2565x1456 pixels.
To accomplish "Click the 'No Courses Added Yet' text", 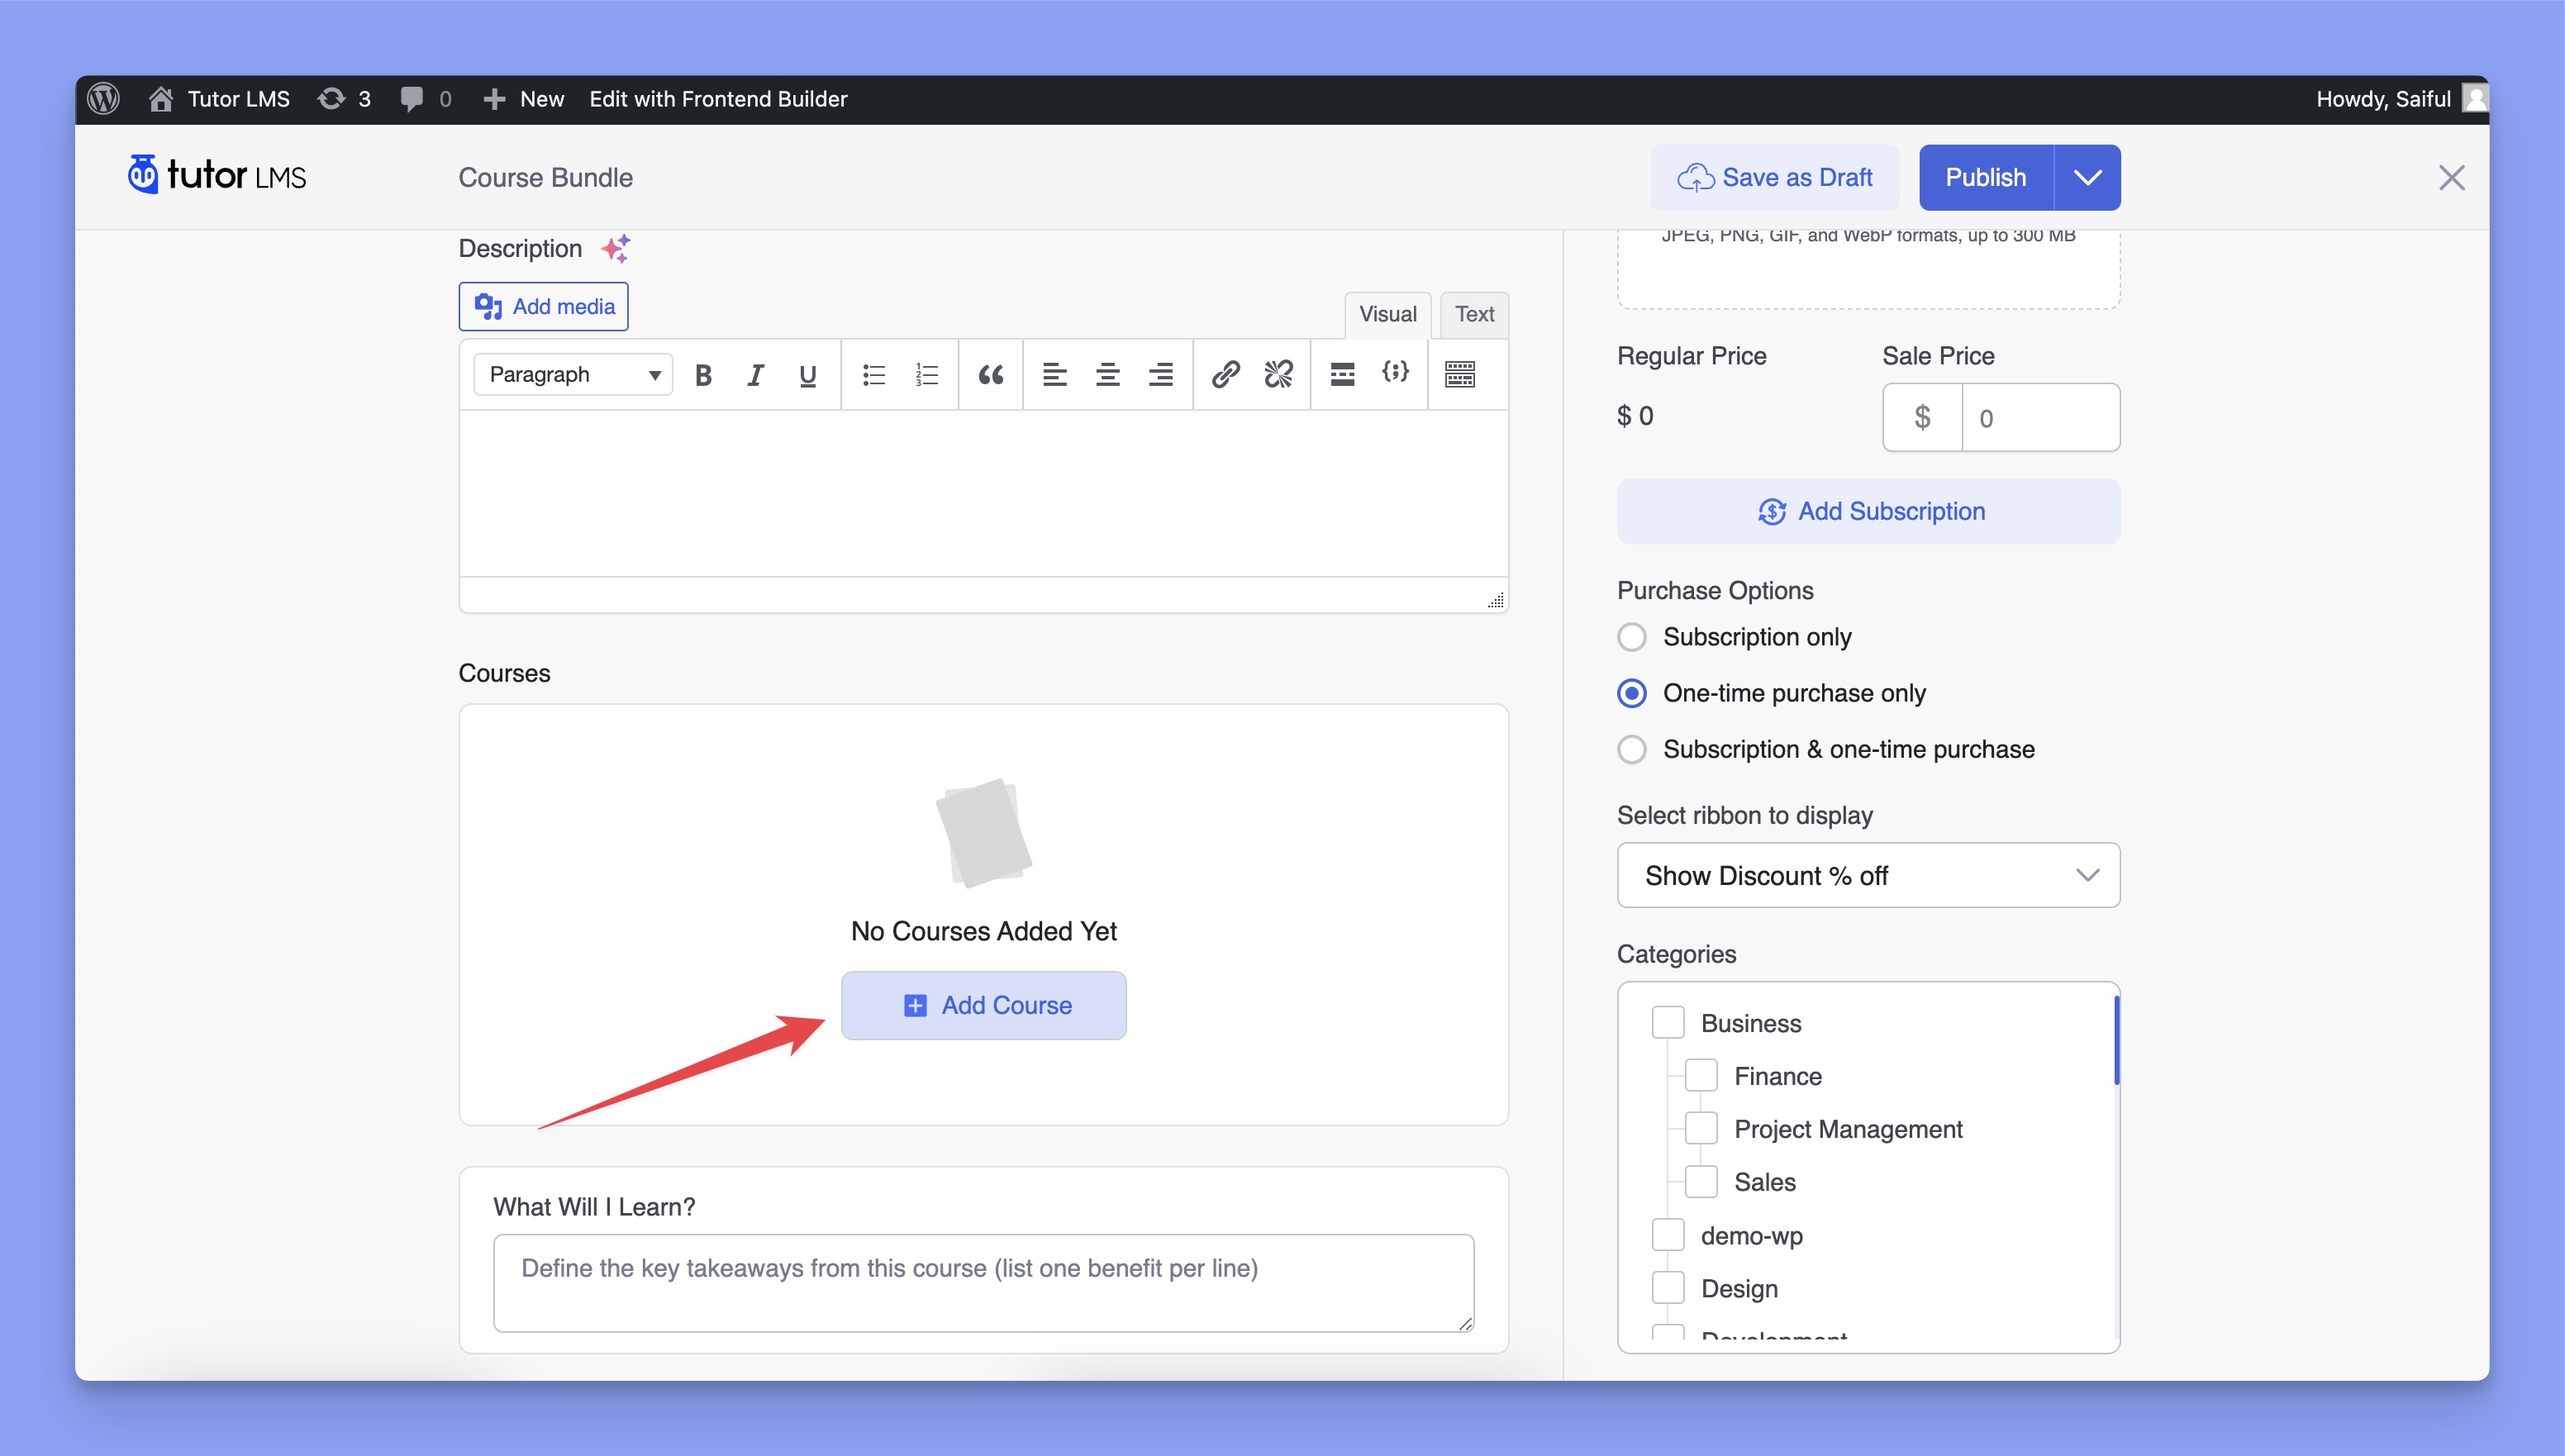I will coord(983,931).
